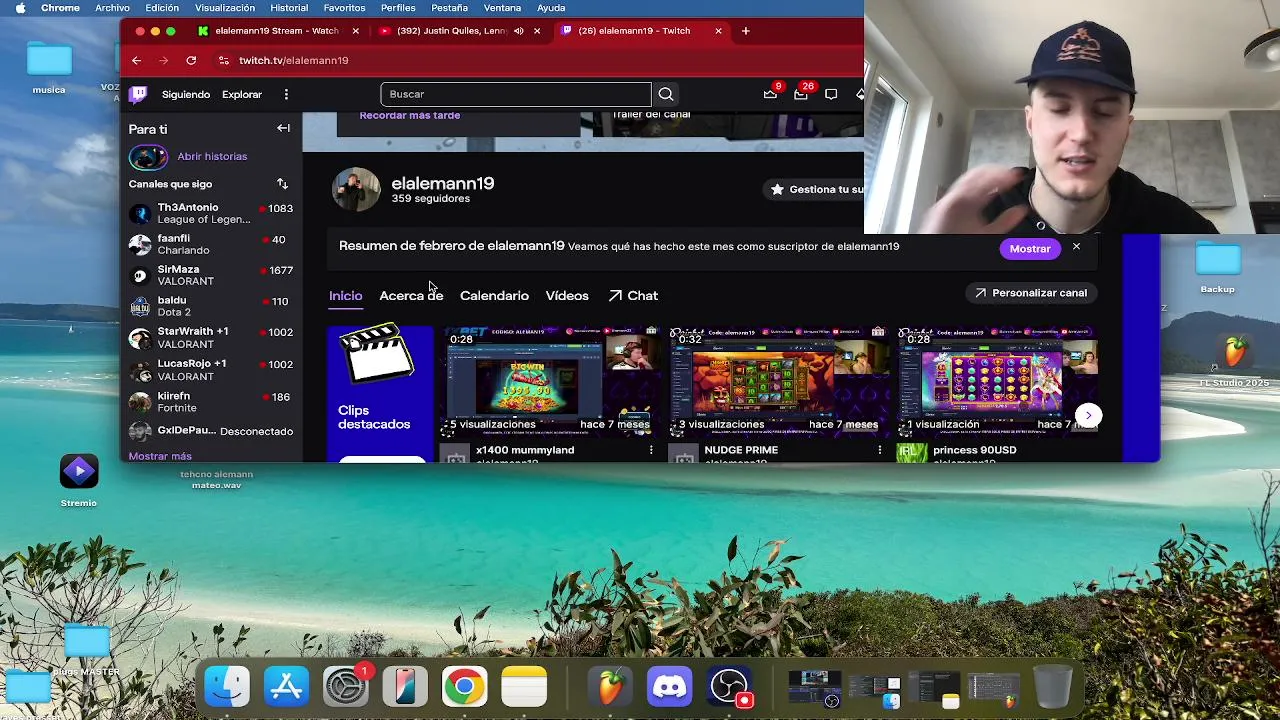Select the Vídeos channel tab
1280x720 pixels.
click(x=567, y=296)
